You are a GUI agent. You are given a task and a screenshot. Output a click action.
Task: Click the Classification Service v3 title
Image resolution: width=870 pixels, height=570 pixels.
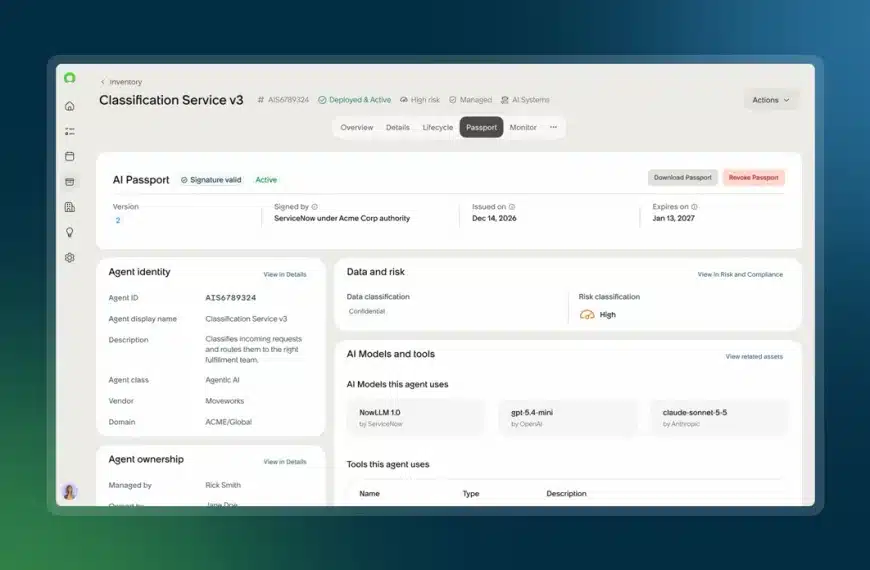point(171,100)
